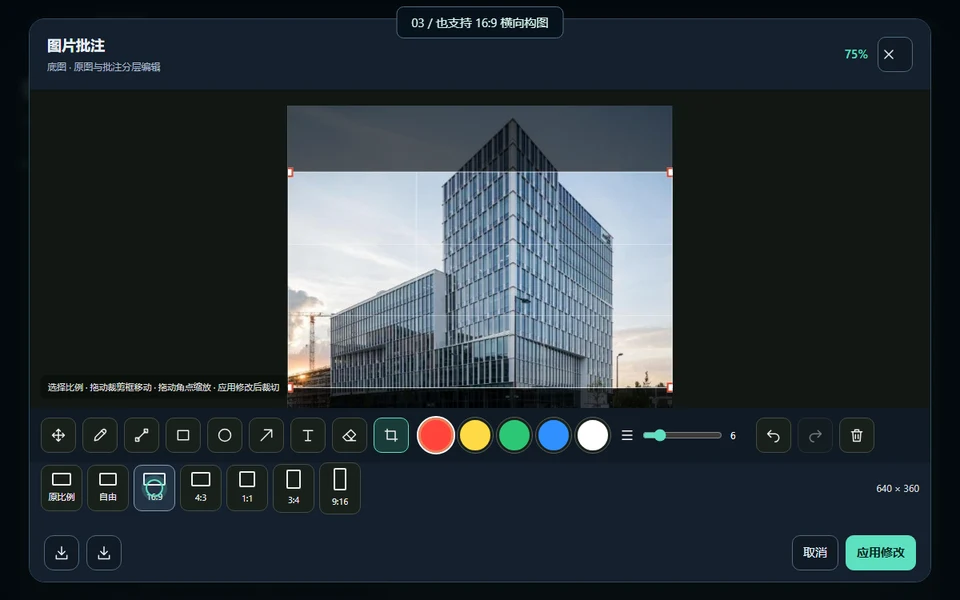This screenshot has height=600, width=960.
Task: Click the 图片批注 dialog title
Action: point(76,46)
